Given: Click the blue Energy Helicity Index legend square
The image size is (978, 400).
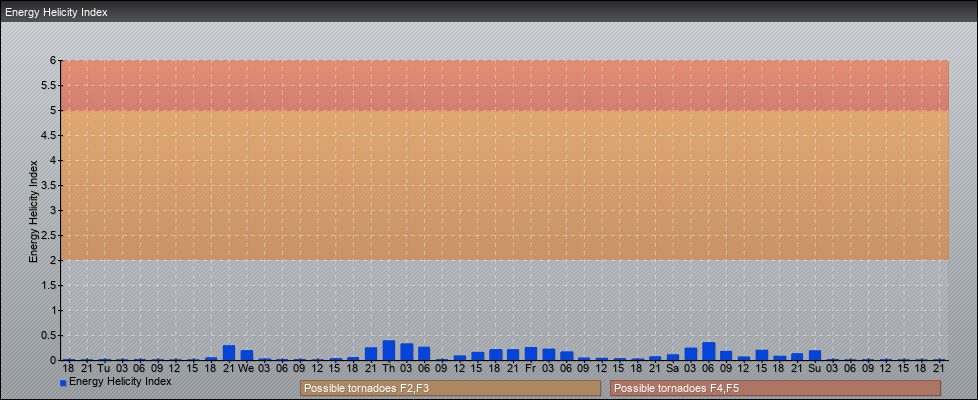Looking at the screenshot, I should coord(63,383).
